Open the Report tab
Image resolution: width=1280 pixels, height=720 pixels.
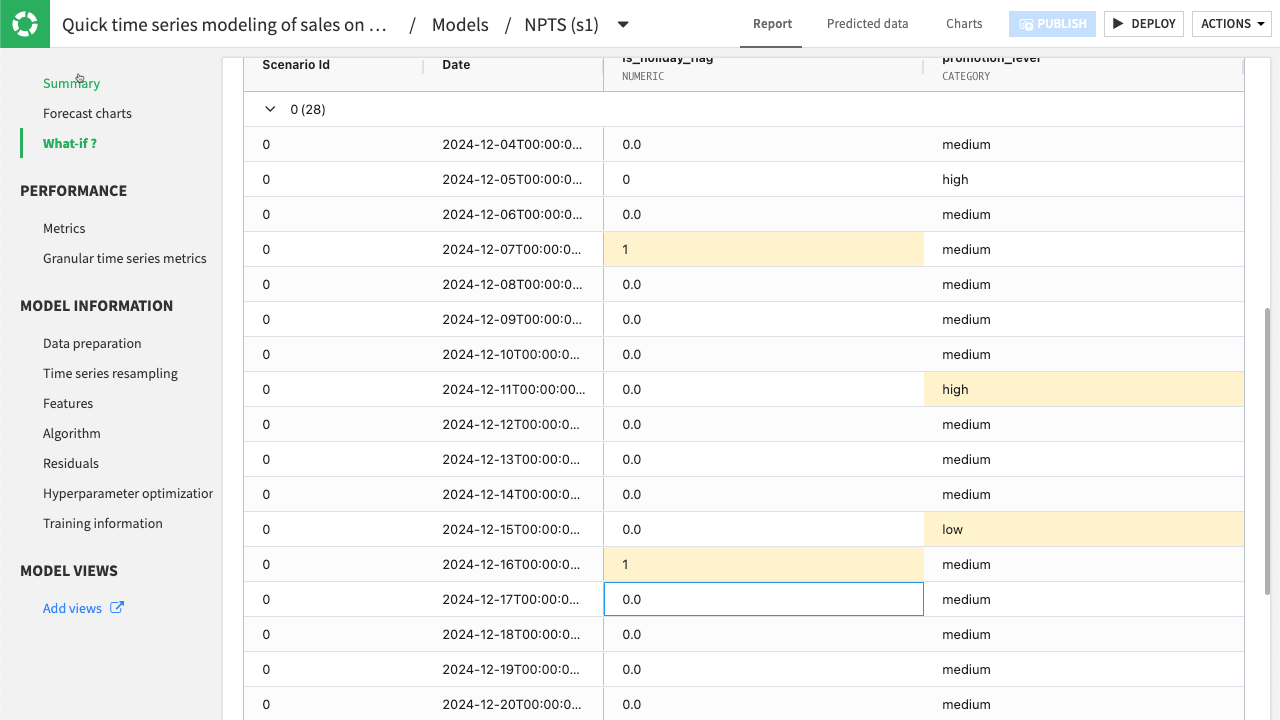coord(771,23)
